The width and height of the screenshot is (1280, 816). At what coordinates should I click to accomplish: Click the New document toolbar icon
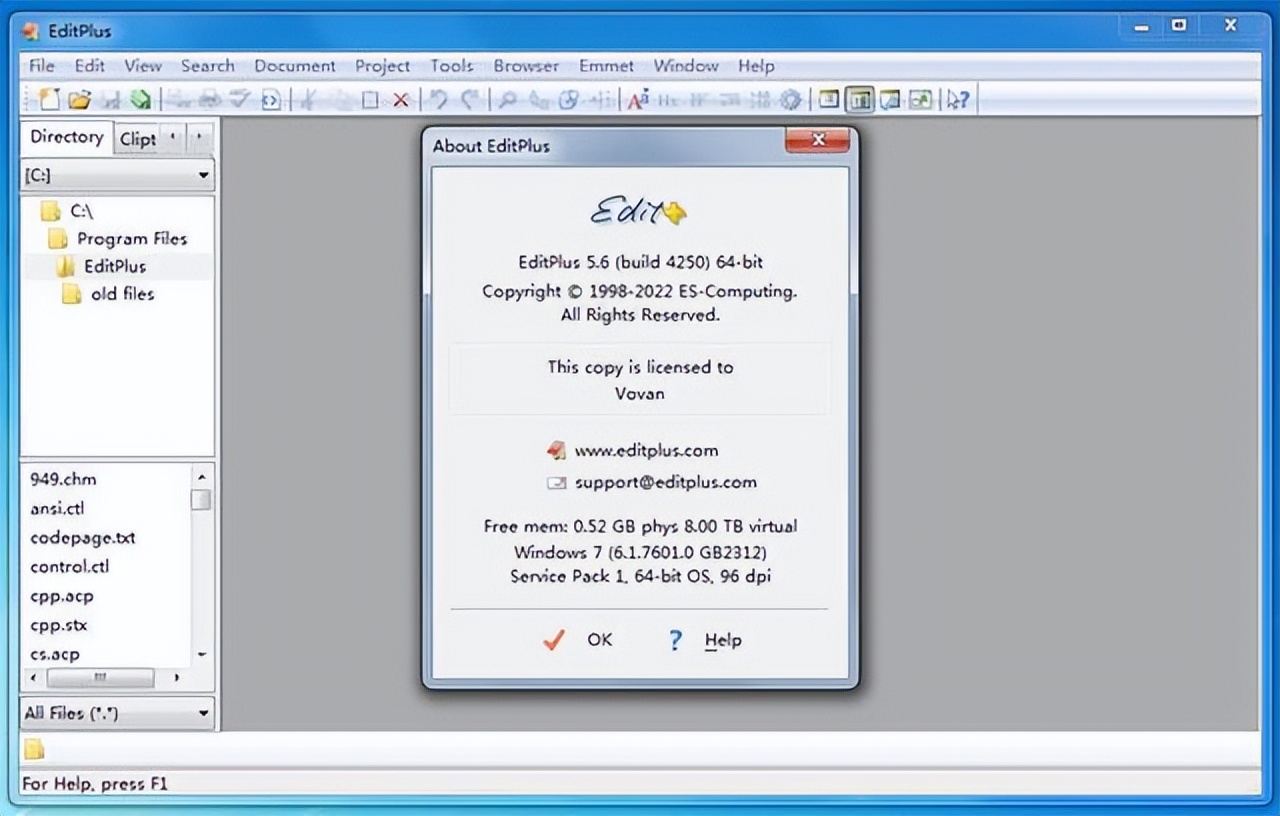49,99
